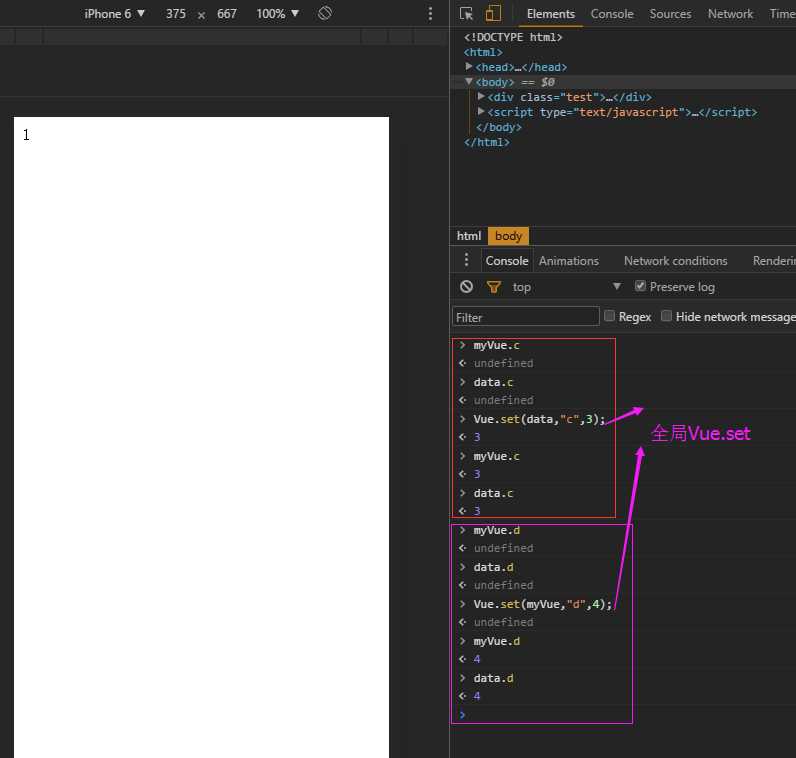Click the first data.d console entry
This screenshot has width=796, height=758.
[x=493, y=567]
